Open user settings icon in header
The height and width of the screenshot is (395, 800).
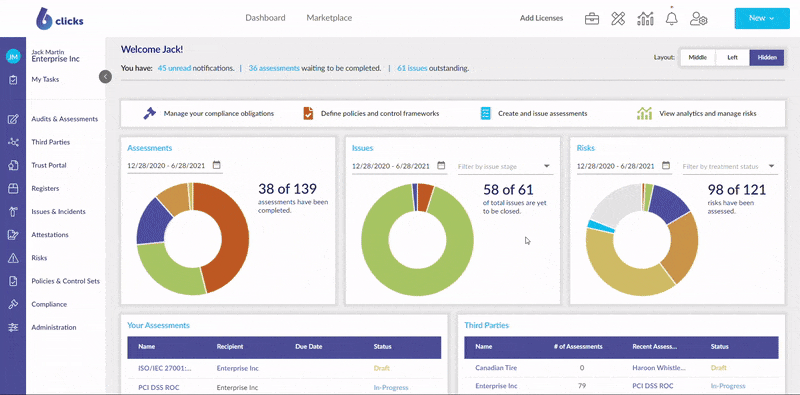698,19
